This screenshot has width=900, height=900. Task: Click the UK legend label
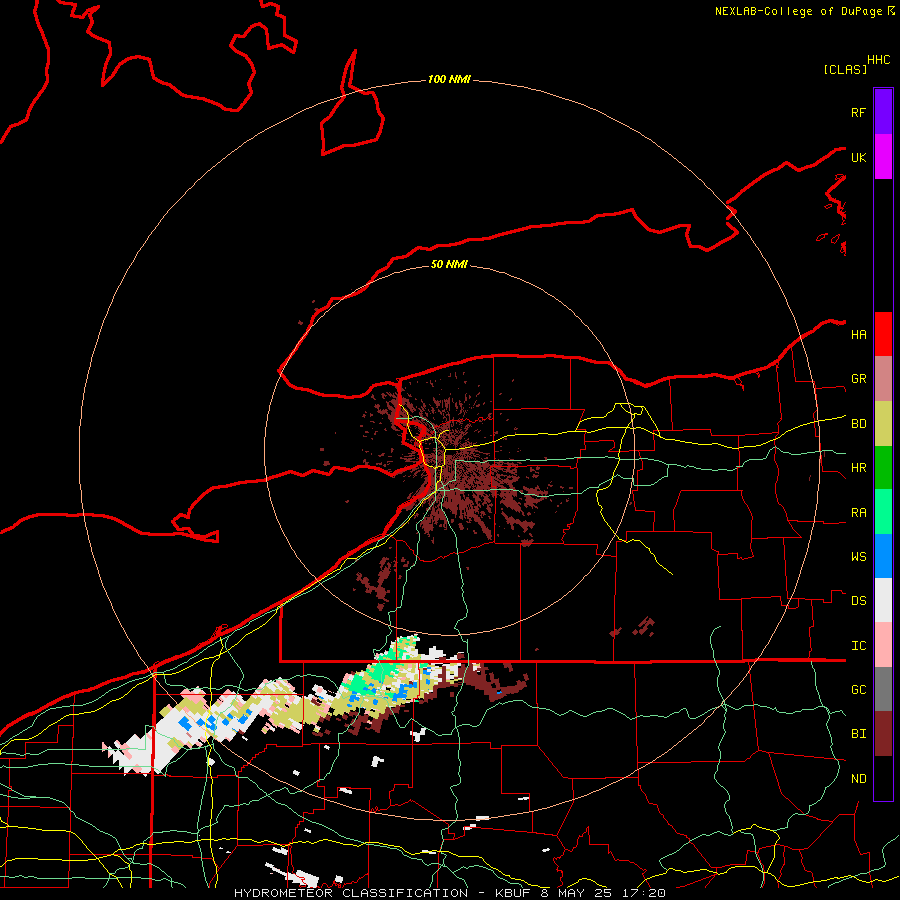point(858,157)
